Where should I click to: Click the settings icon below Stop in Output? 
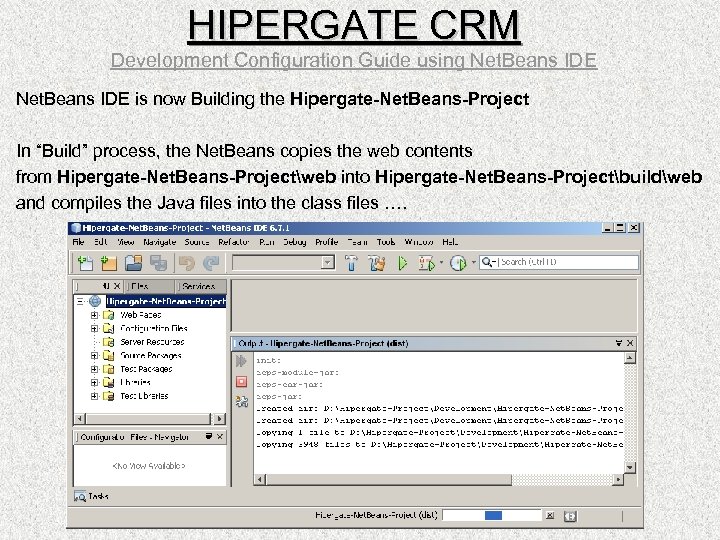242,401
